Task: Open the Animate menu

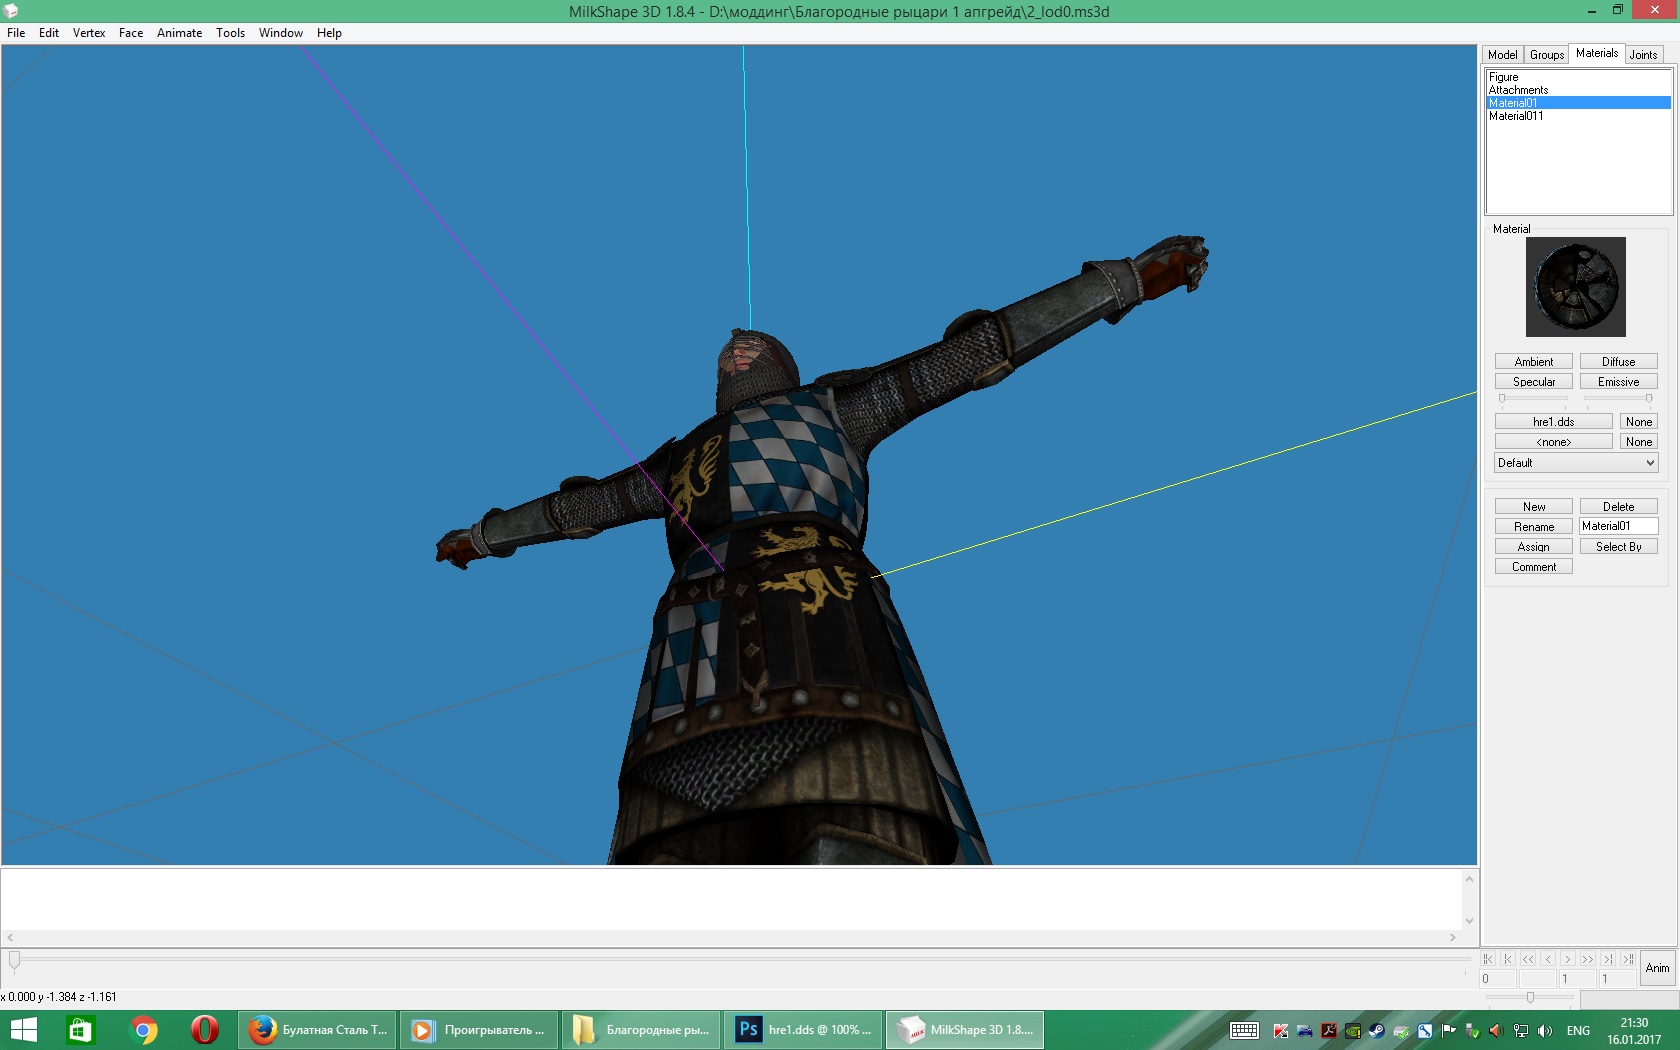Action: pyautogui.click(x=180, y=33)
